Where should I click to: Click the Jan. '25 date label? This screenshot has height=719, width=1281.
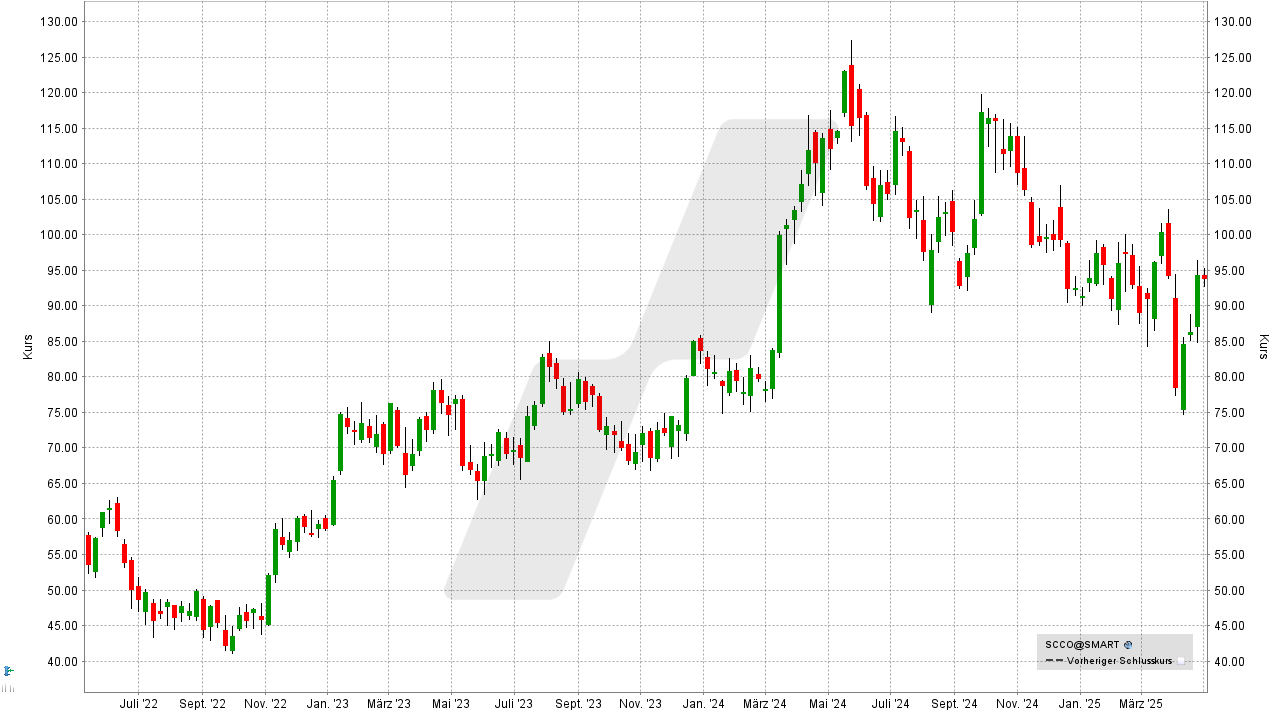[x=1078, y=704]
